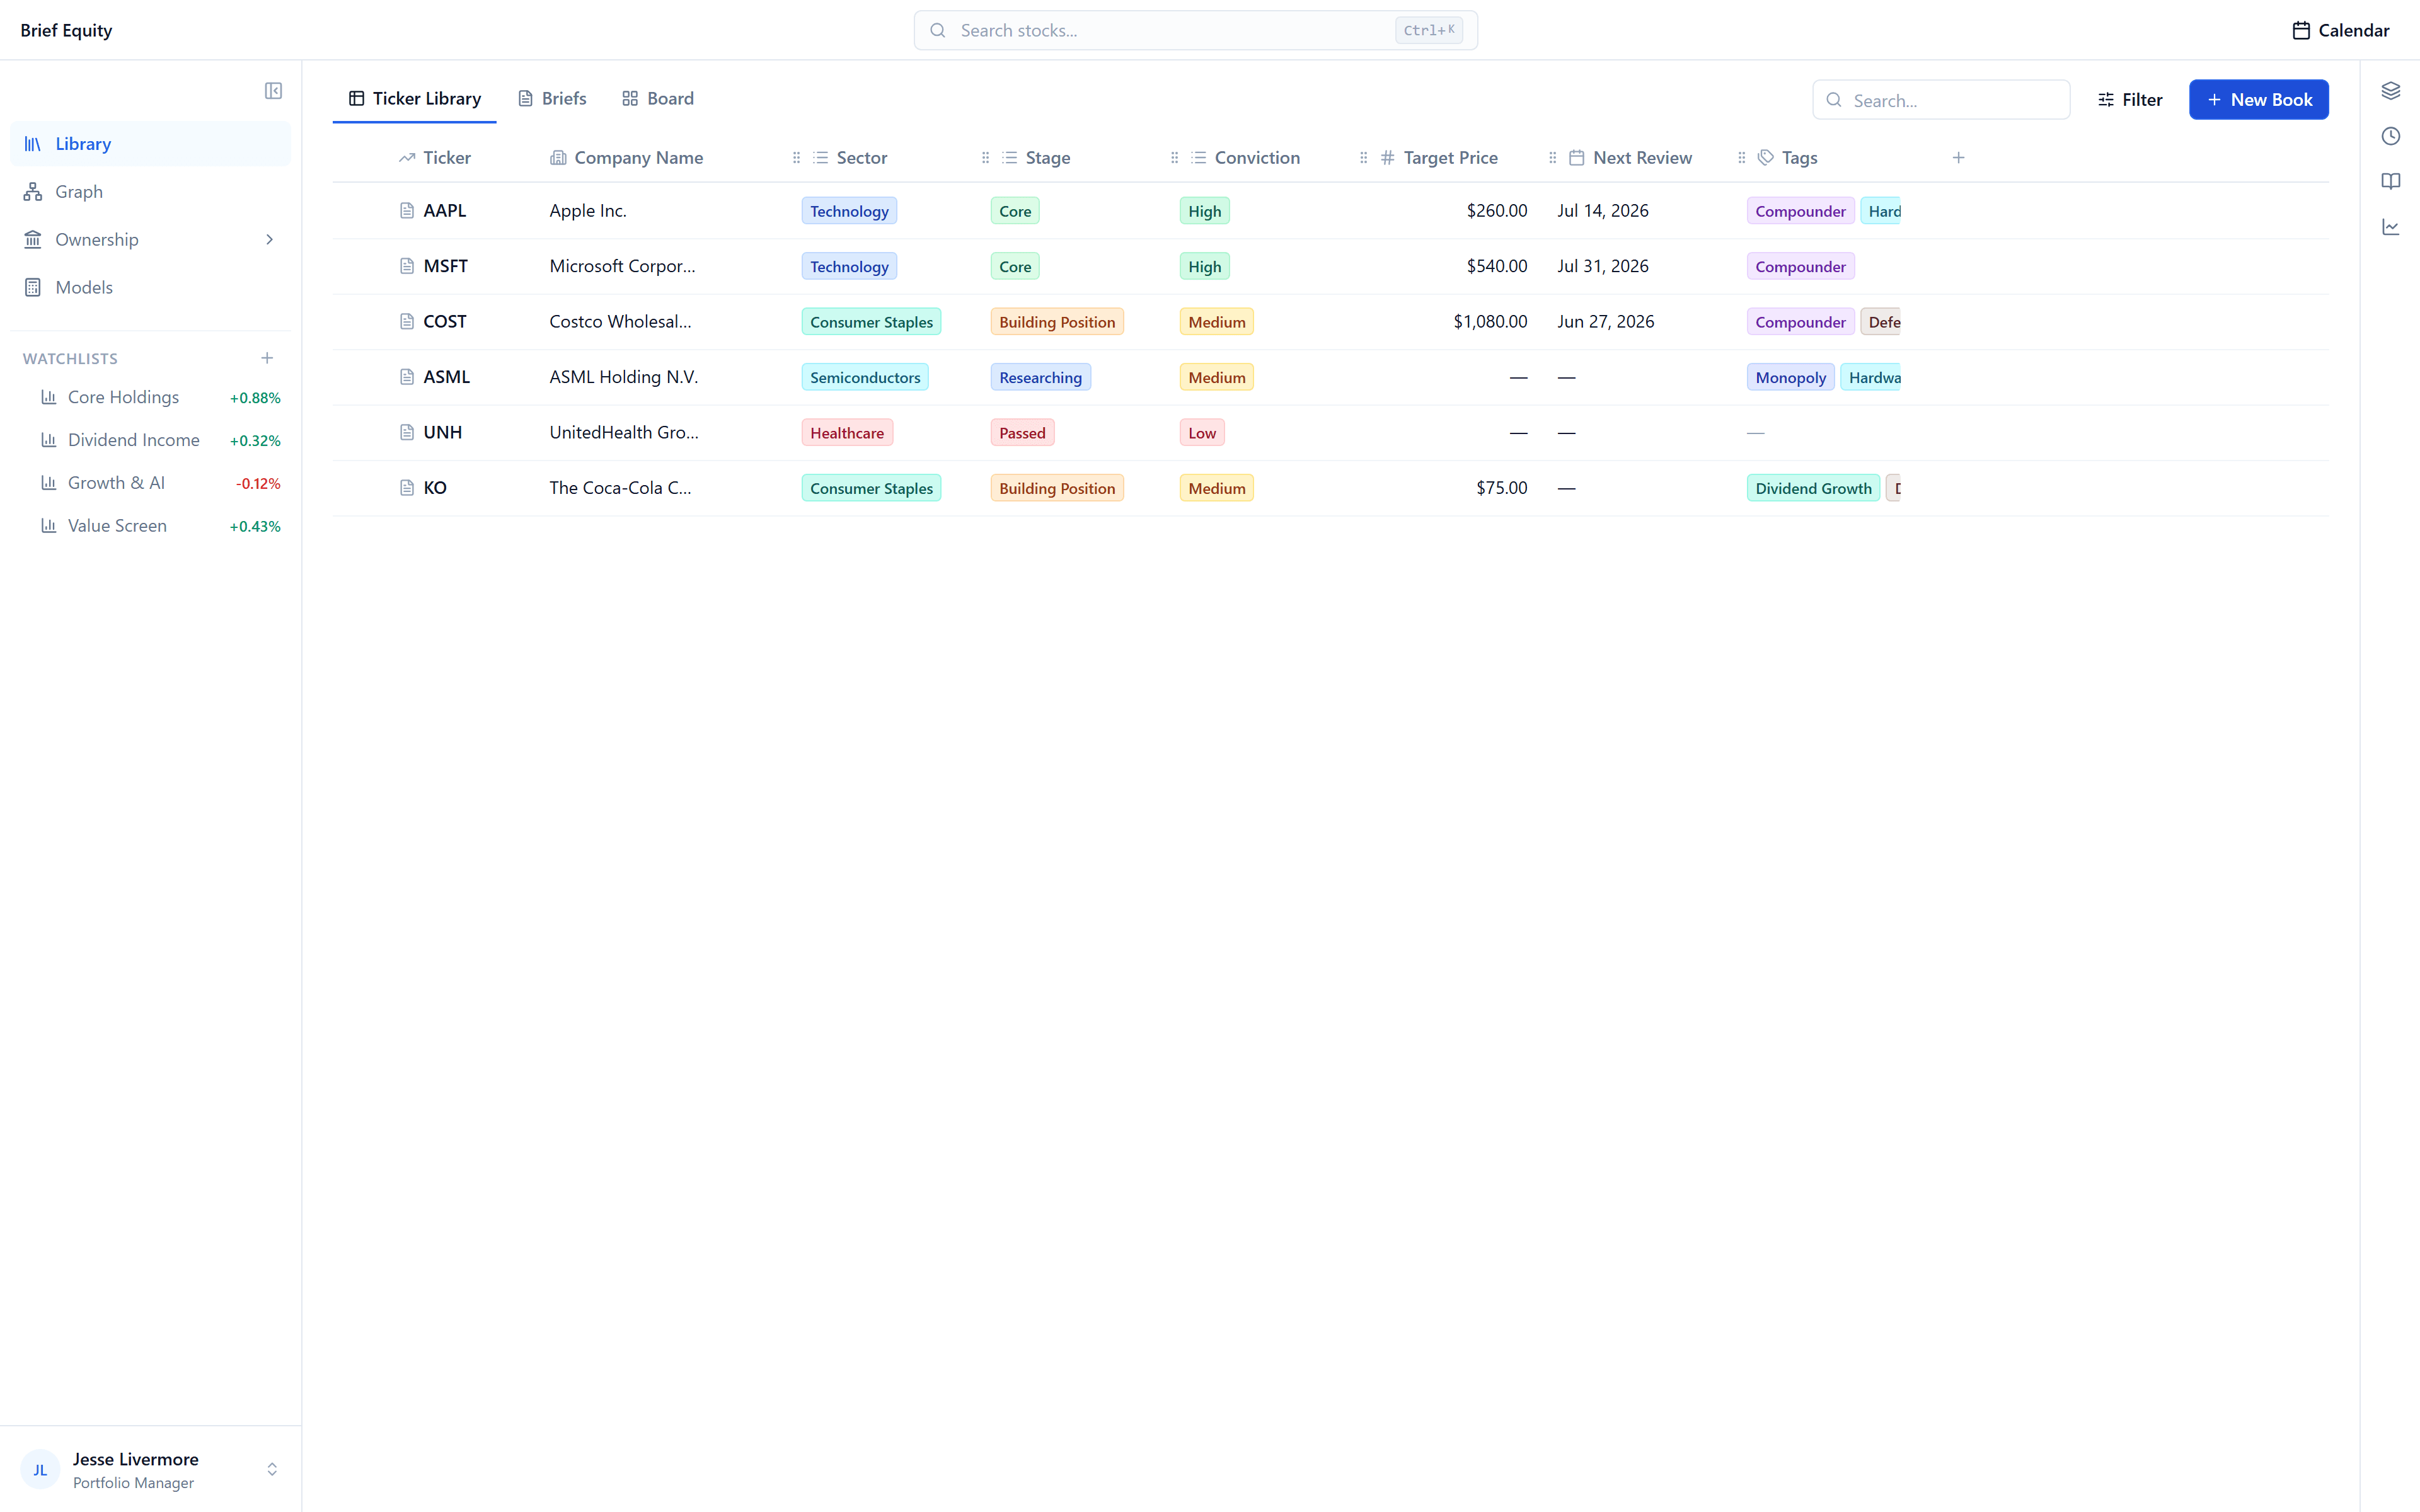Open the line chart icon in right rail

[2391, 227]
